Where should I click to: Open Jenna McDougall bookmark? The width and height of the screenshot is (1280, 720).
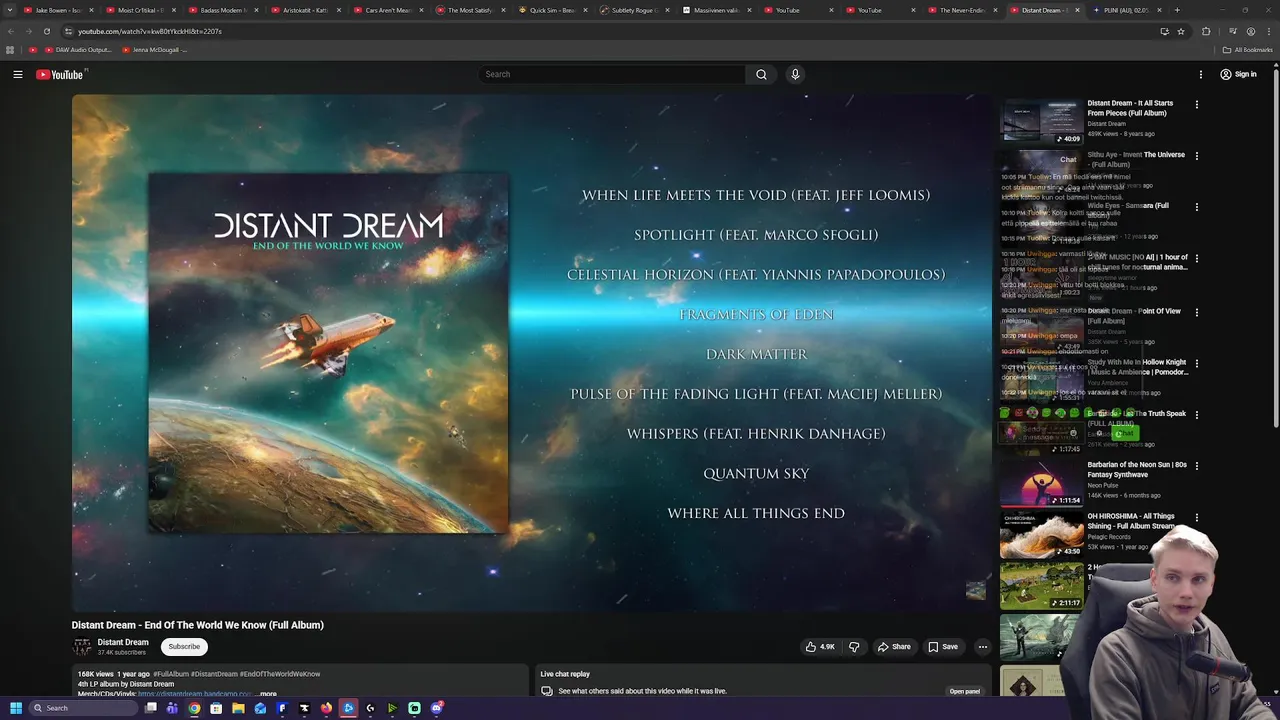pos(154,50)
